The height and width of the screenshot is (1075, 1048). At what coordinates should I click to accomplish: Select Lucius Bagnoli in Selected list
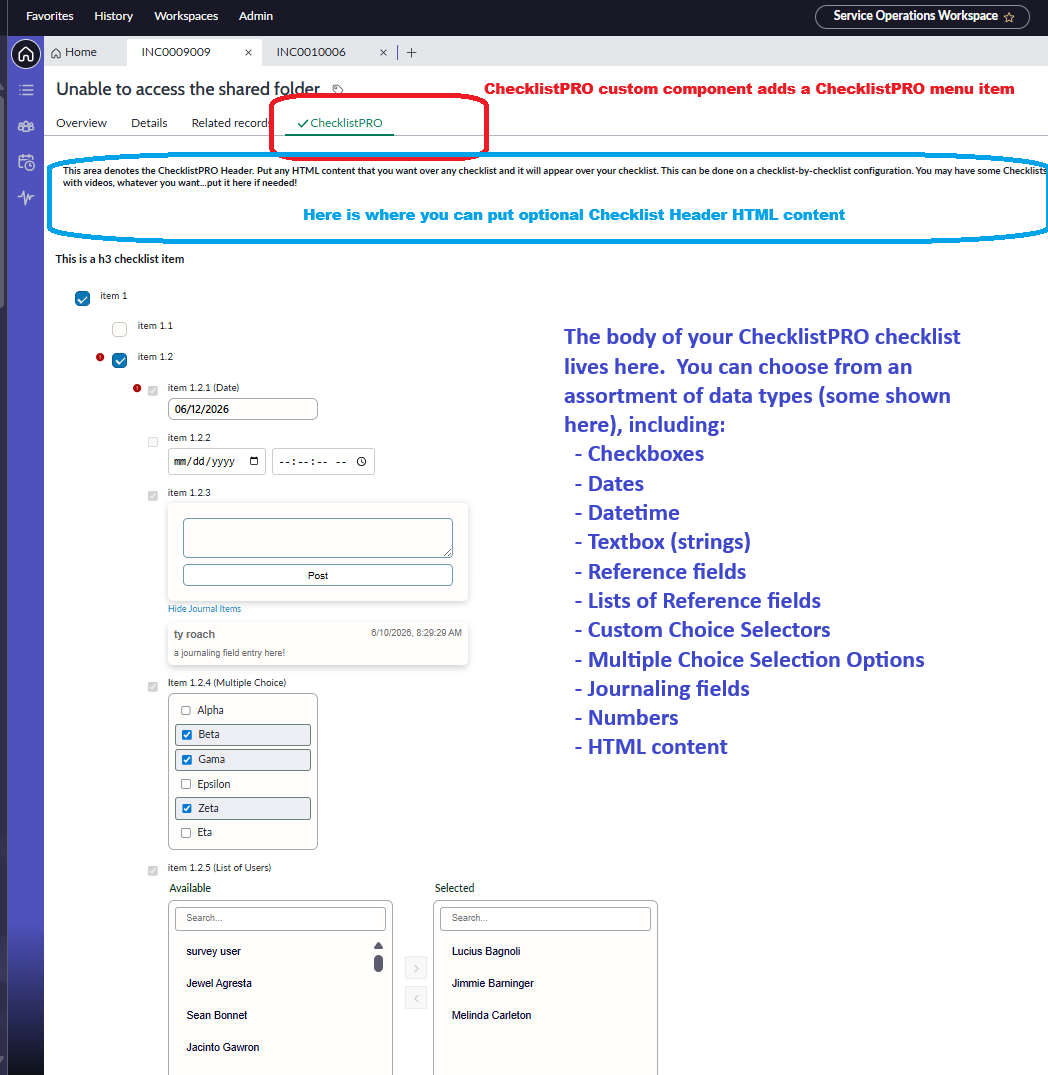point(486,952)
